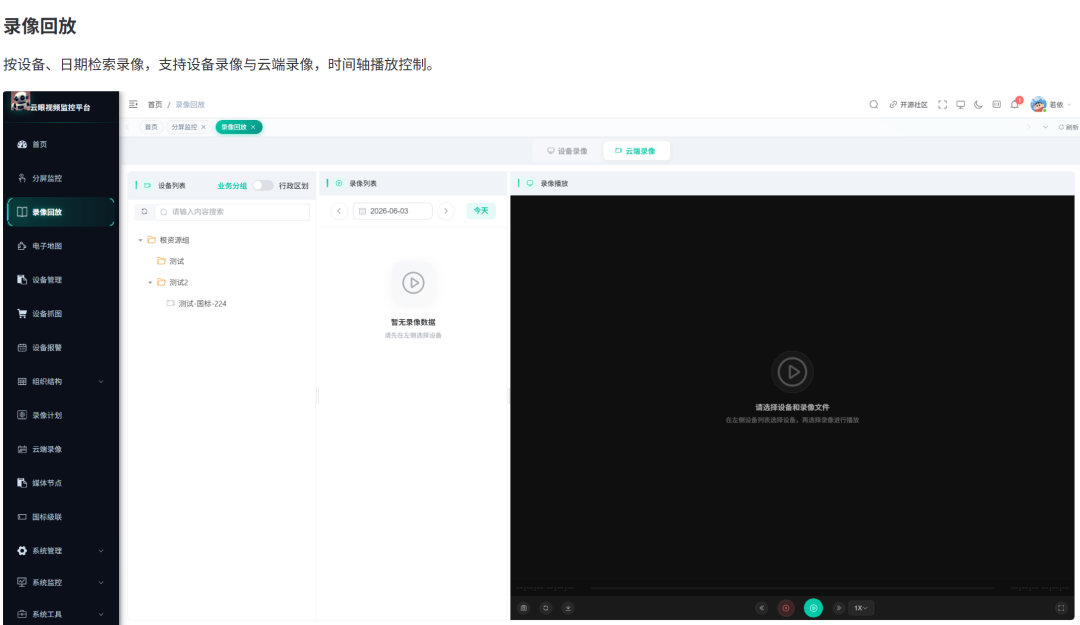Take a snapshot with the camera icon
Screen dimensions: 1080x625
pyautogui.click(x=523, y=608)
